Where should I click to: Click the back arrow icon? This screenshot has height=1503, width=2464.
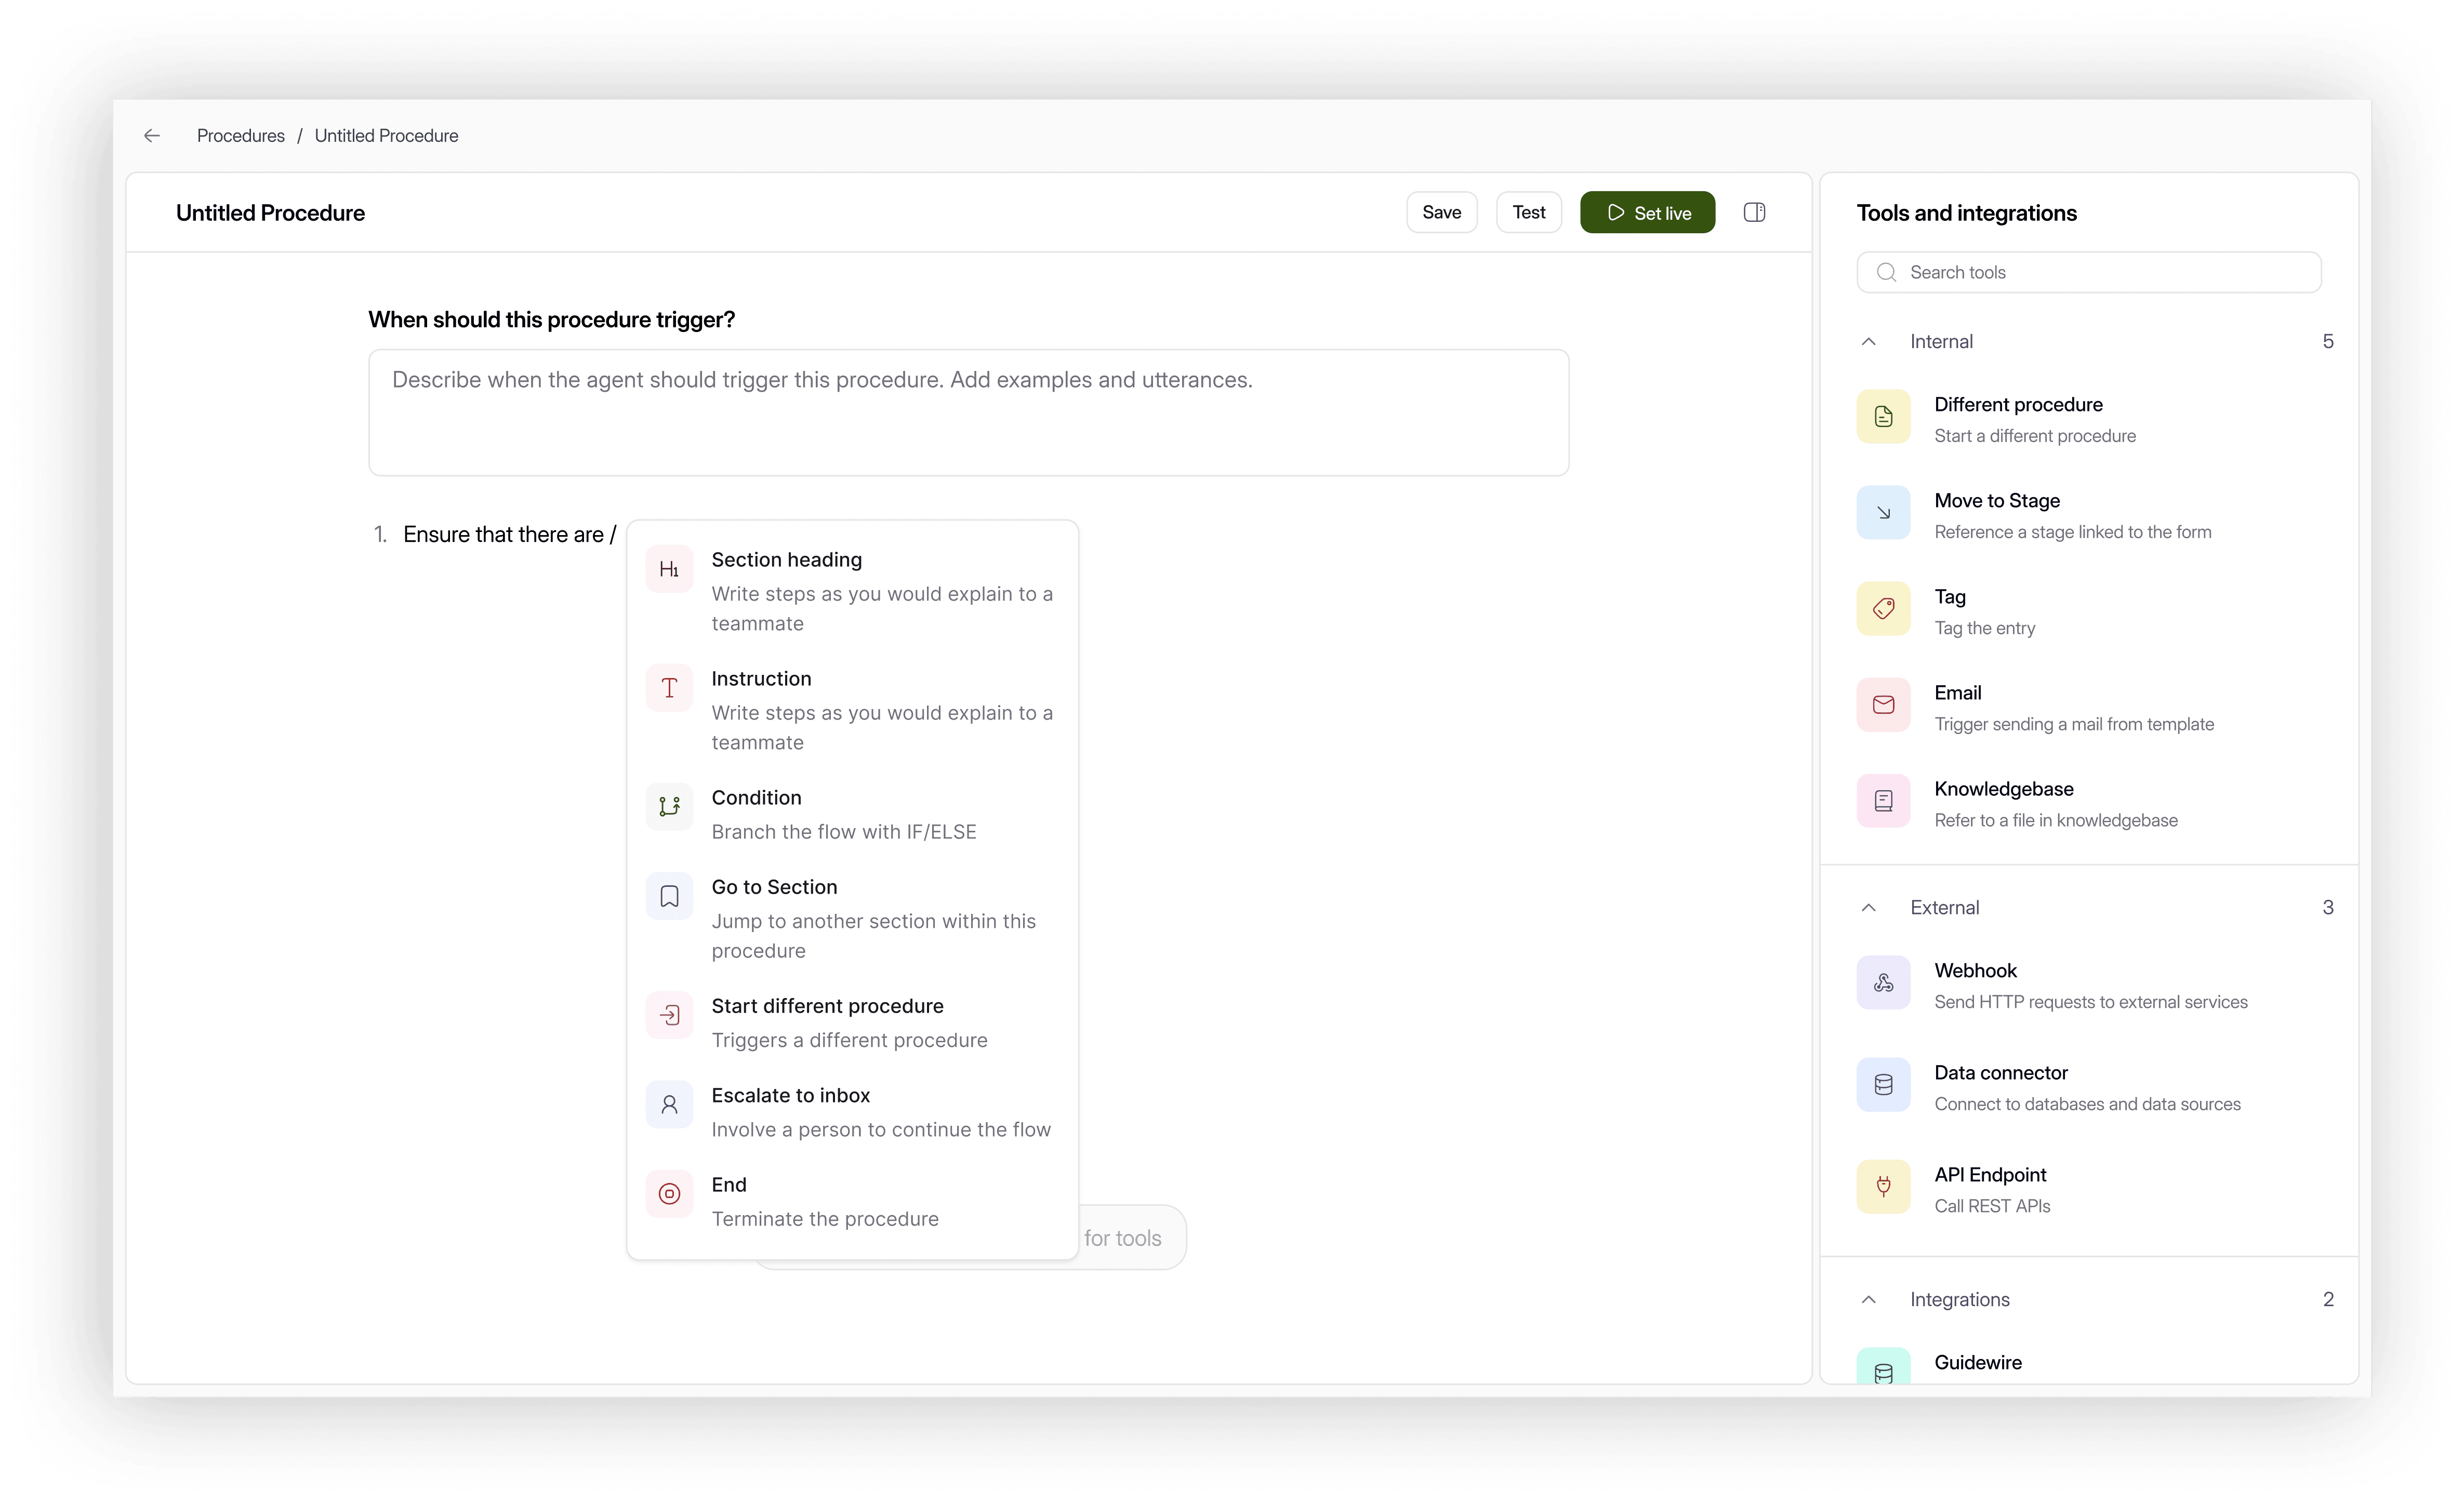[x=152, y=135]
